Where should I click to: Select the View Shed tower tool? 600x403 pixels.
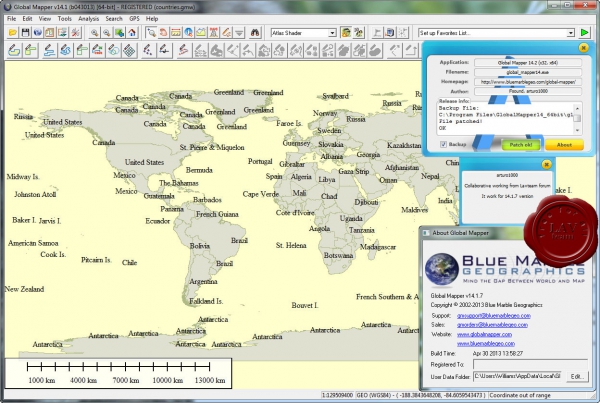click(x=214, y=33)
